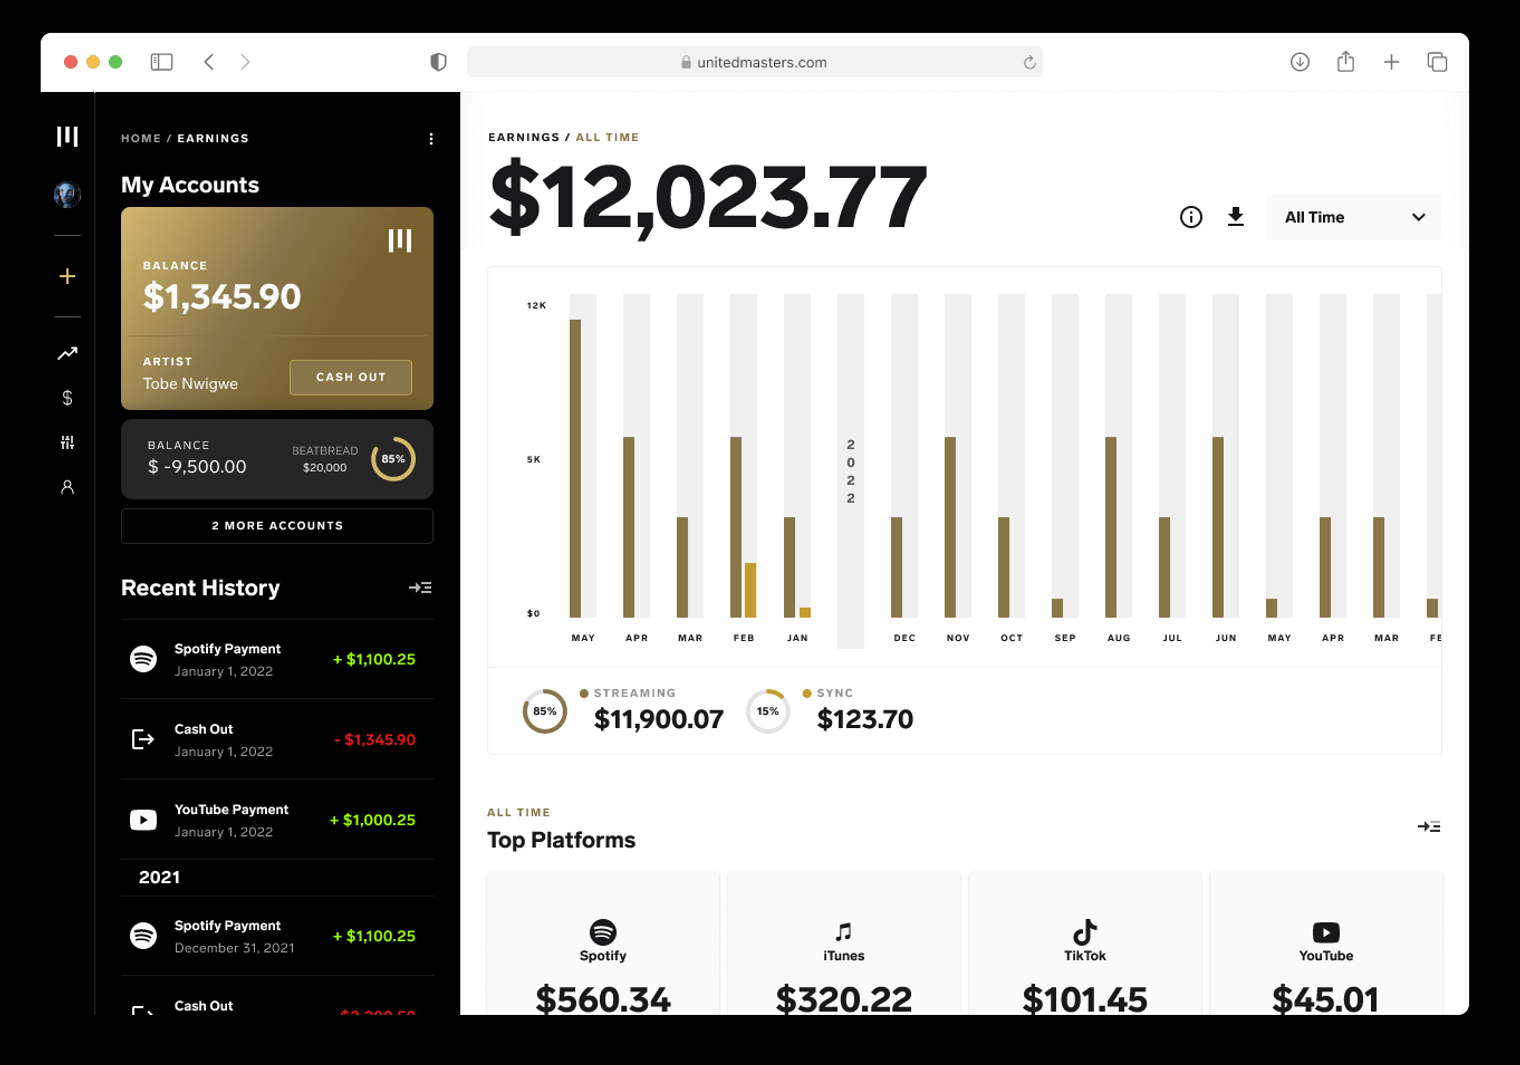Click the YouTube platform card icon

(x=1326, y=932)
